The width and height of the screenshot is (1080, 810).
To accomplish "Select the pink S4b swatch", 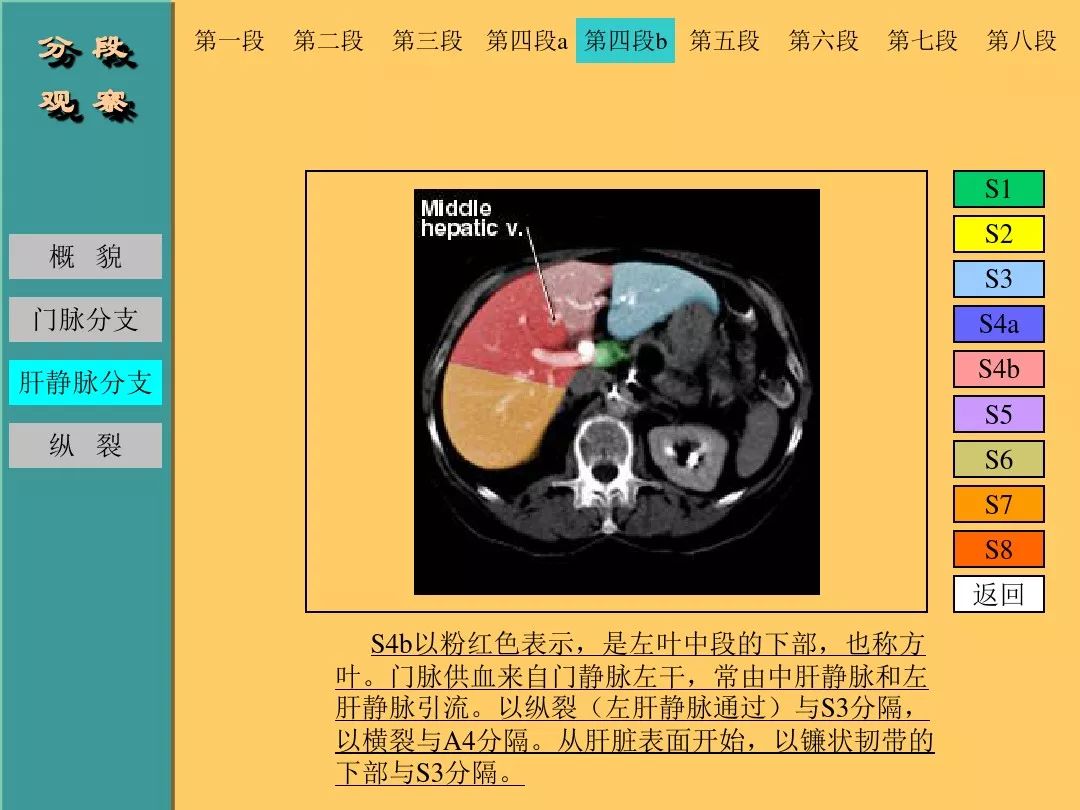I will click(x=998, y=369).
